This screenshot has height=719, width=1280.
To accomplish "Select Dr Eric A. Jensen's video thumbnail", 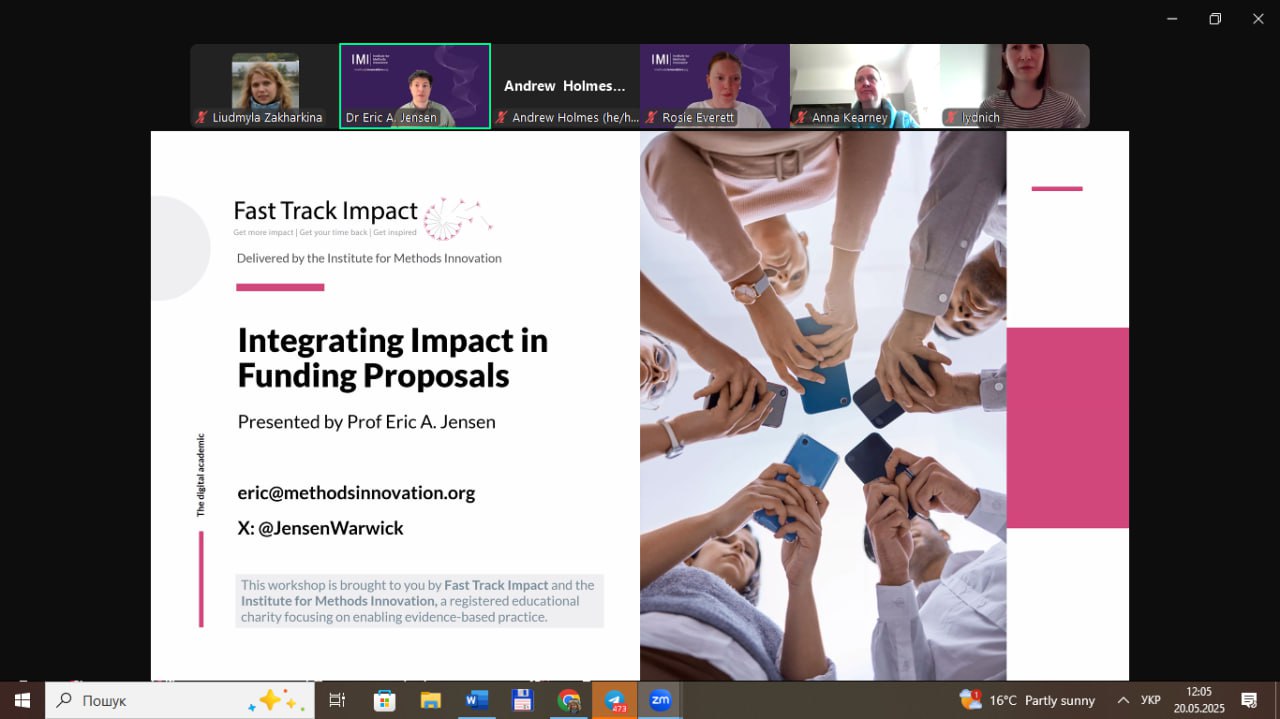I will (415, 86).
